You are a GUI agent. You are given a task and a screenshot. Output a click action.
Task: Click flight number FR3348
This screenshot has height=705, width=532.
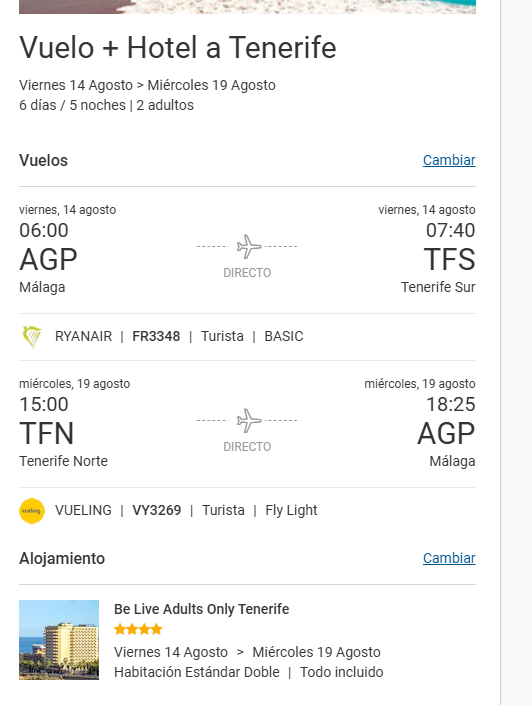click(156, 336)
